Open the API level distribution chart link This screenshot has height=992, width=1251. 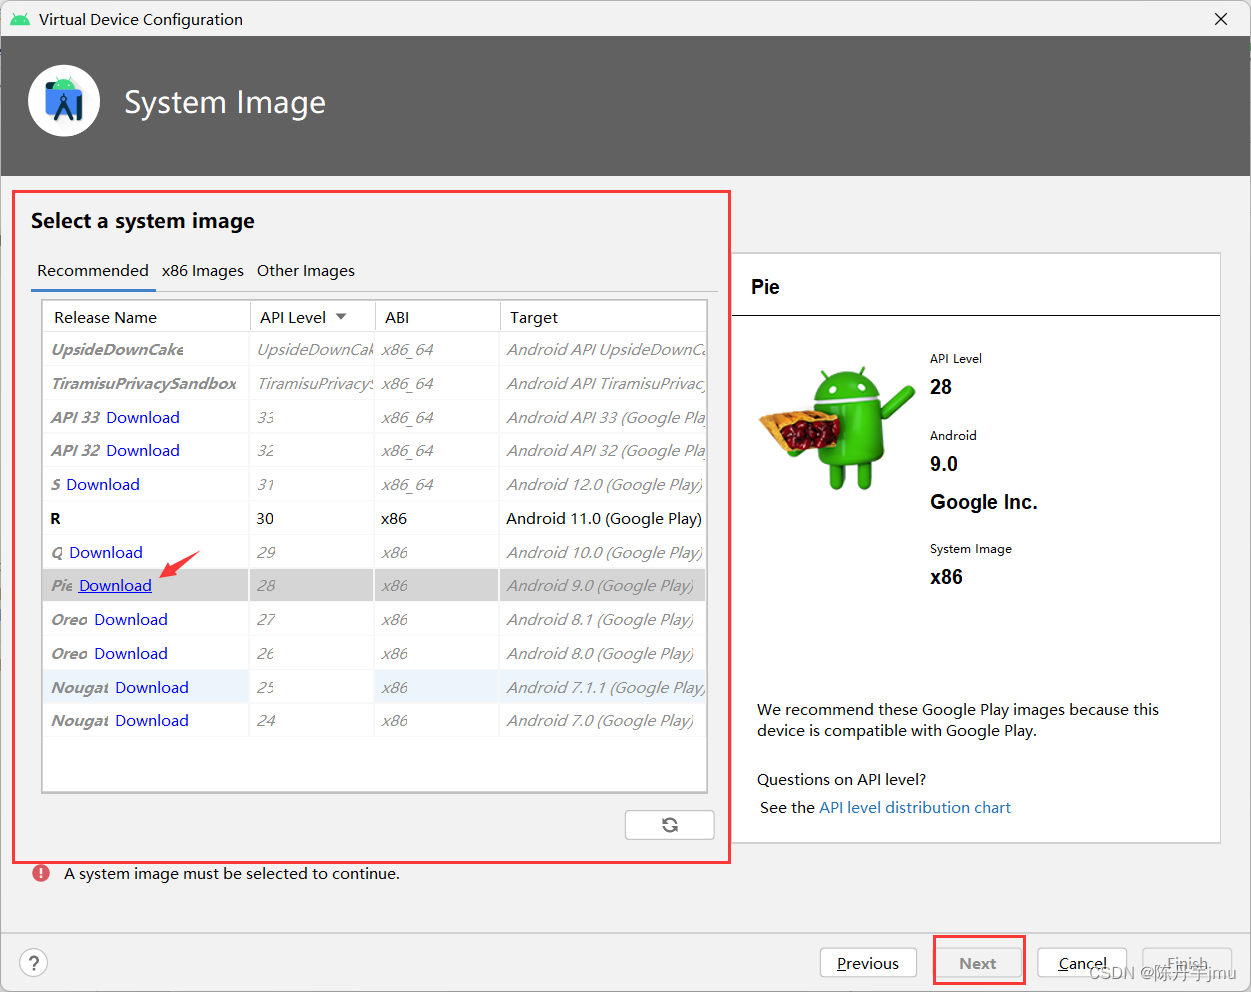pyautogui.click(x=914, y=808)
